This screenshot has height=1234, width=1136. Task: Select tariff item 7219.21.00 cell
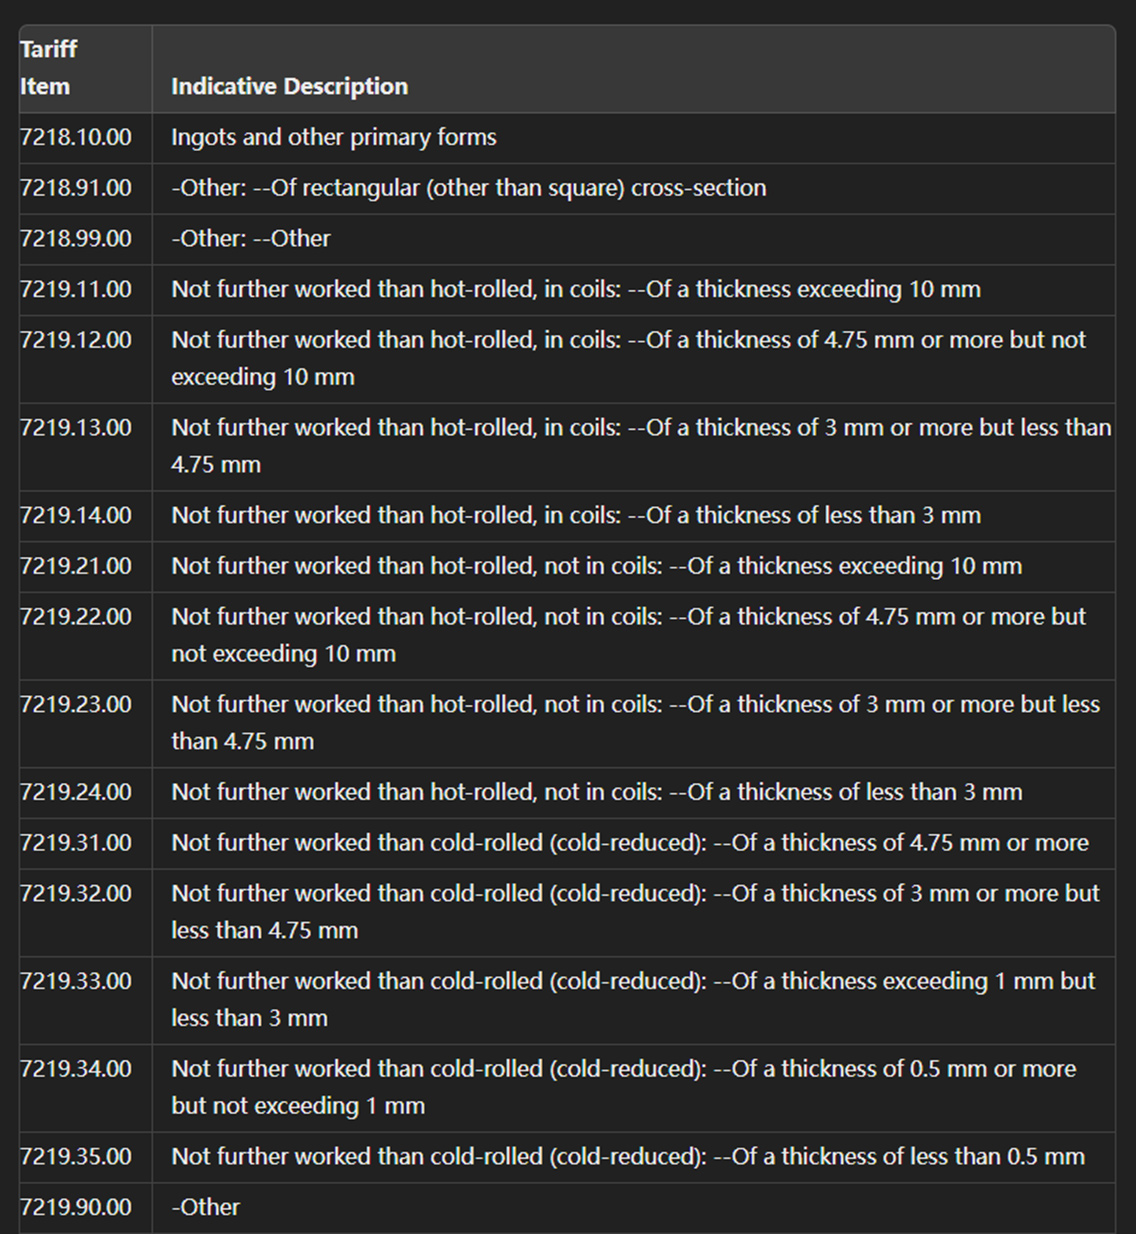76,566
